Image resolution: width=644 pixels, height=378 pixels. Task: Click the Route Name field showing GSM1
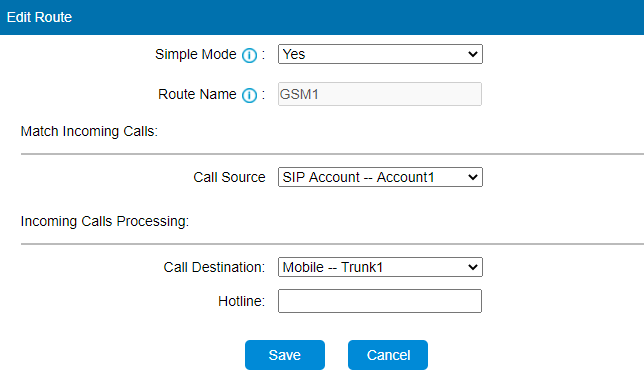point(380,94)
